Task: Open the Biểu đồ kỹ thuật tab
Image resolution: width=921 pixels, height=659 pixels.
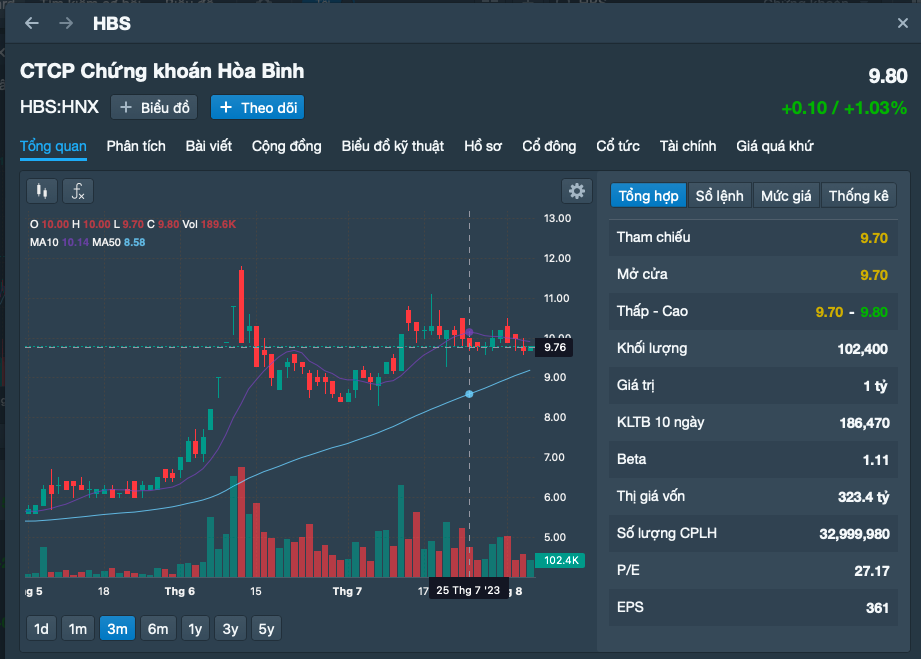Action: (x=392, y=146)
